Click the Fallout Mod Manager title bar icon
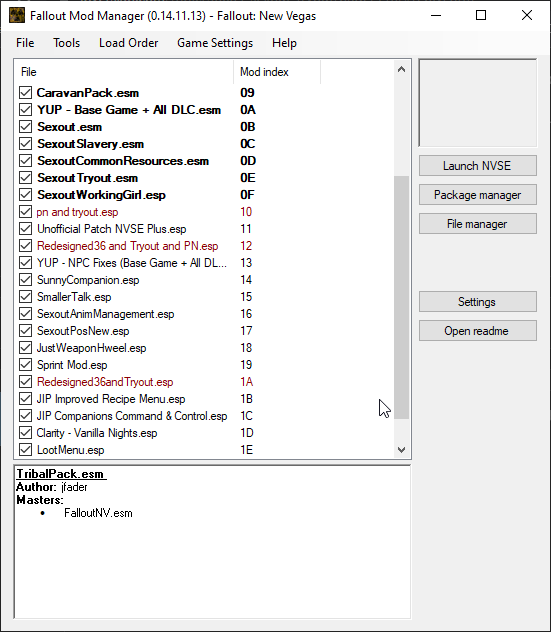 [x=17, y=16]
